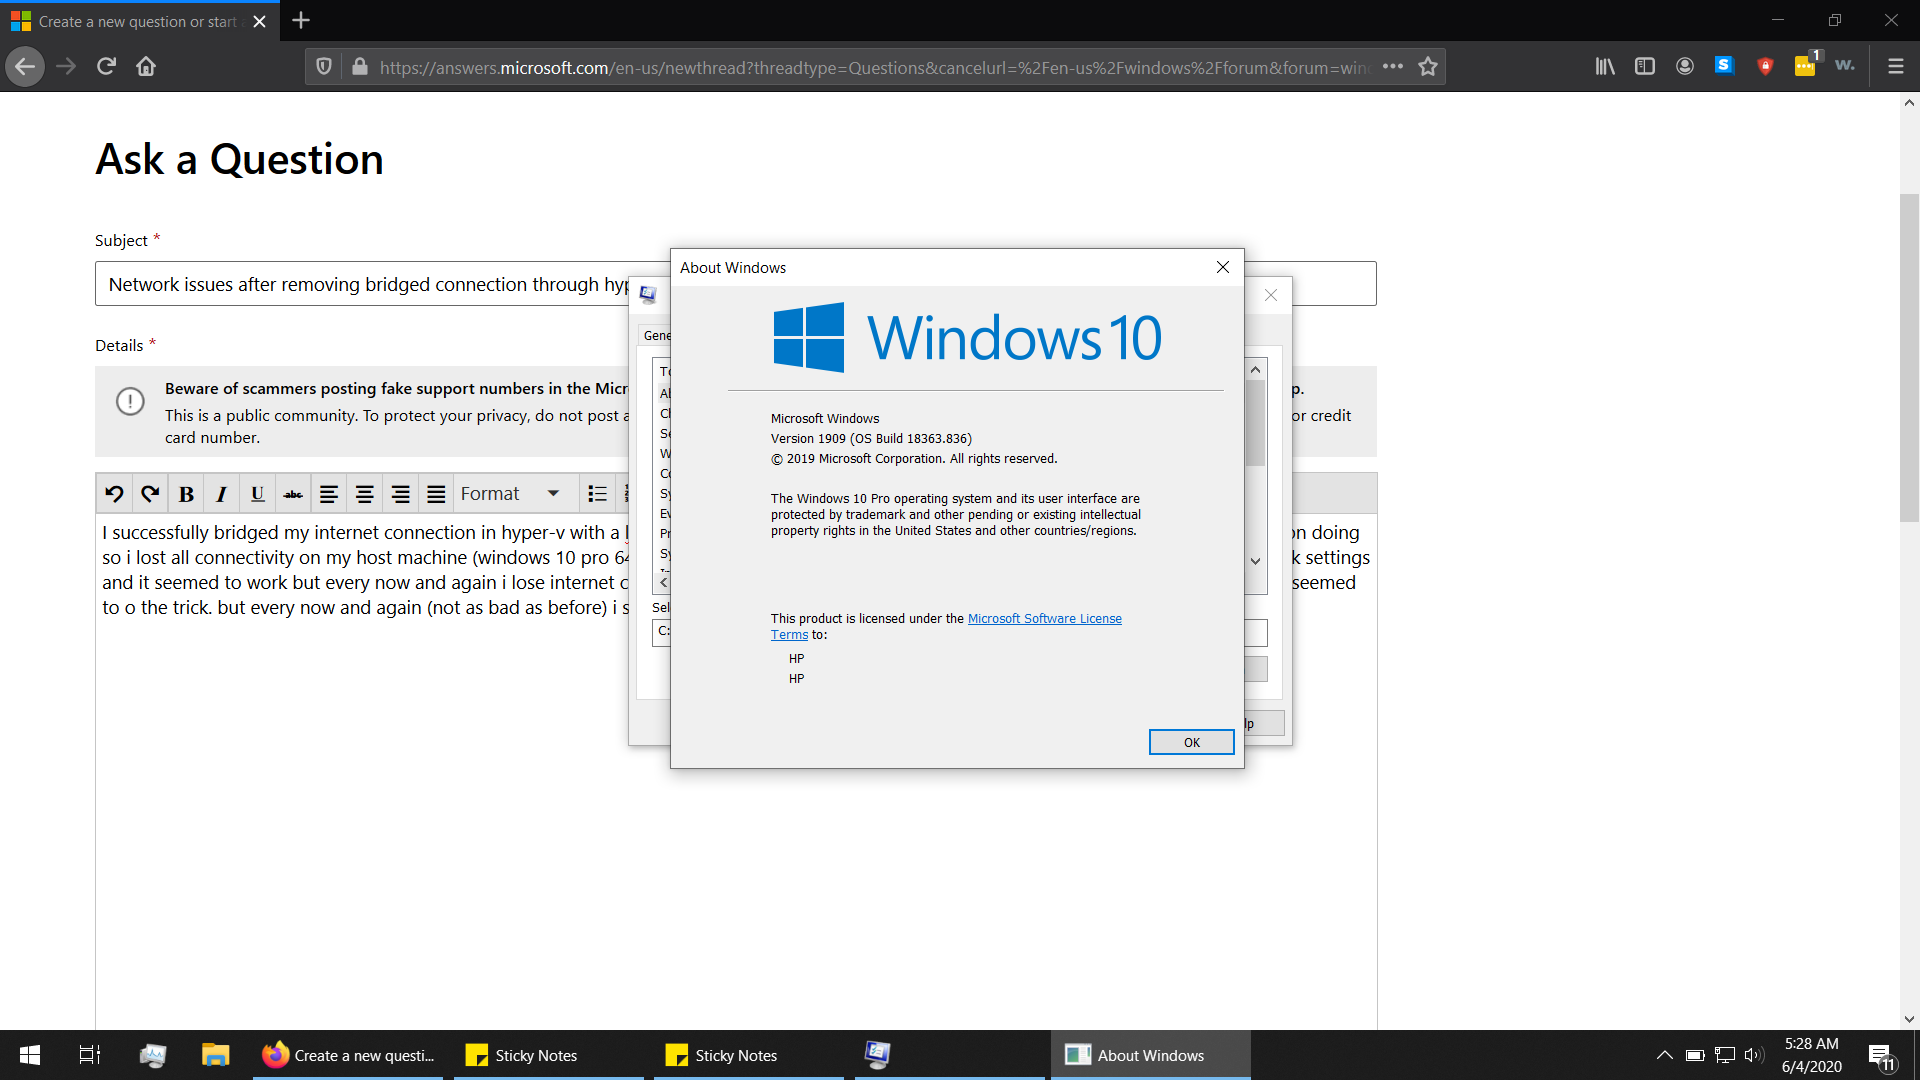Go to the browser Home page
Viewport: 1920px width, 1080px height.
(146, 67)
